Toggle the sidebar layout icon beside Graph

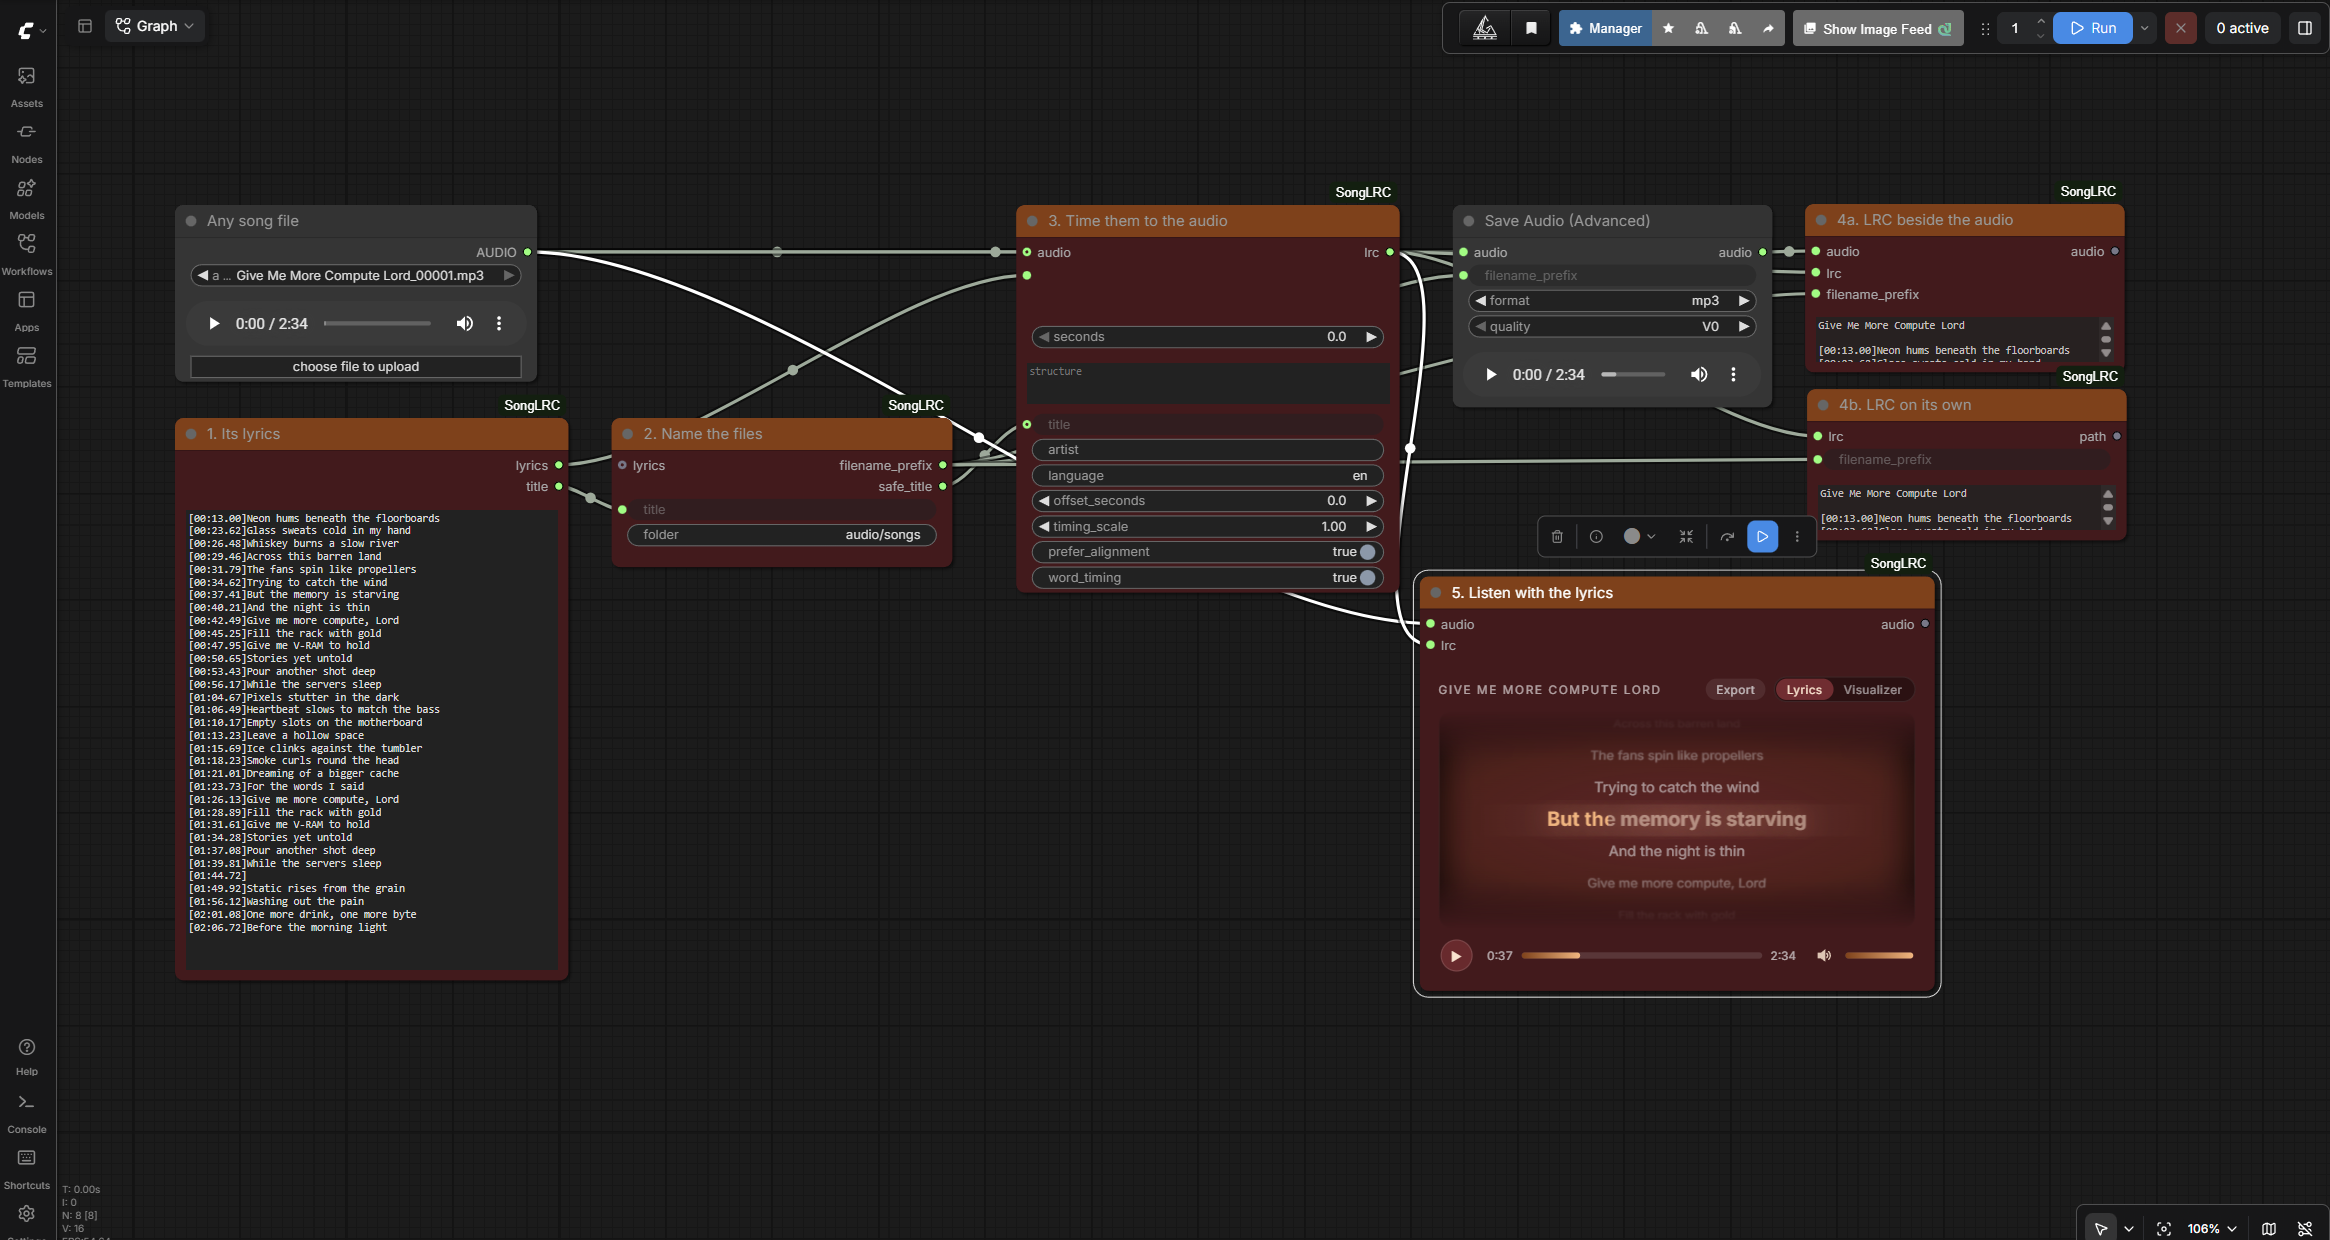[x=85, y=26]
